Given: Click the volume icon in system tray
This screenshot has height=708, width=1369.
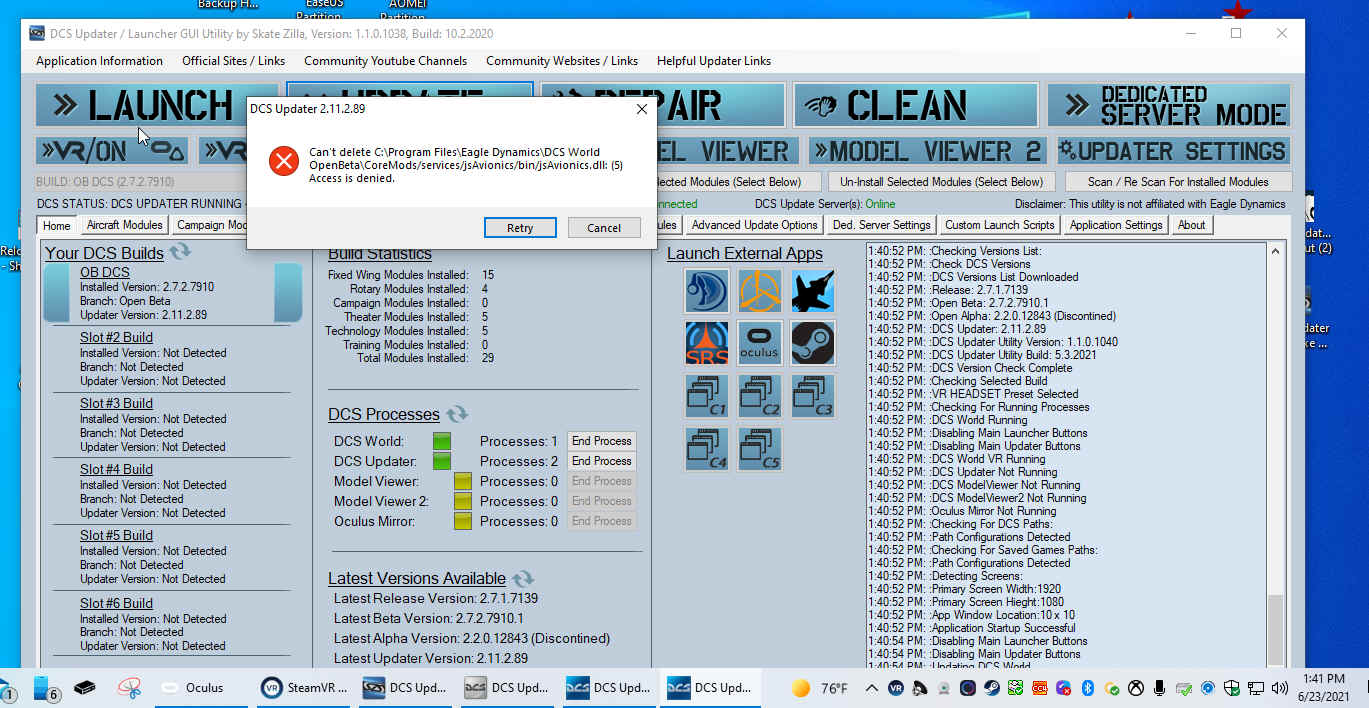Looking at the screenshot, I should 1280,688.
